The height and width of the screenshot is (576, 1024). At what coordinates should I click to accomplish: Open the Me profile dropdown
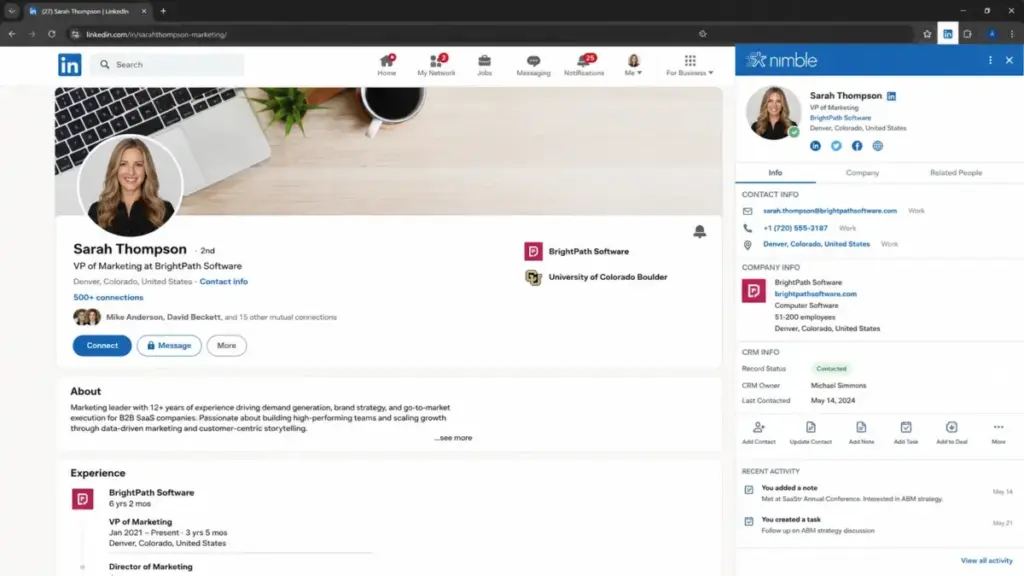pos(633,65)
